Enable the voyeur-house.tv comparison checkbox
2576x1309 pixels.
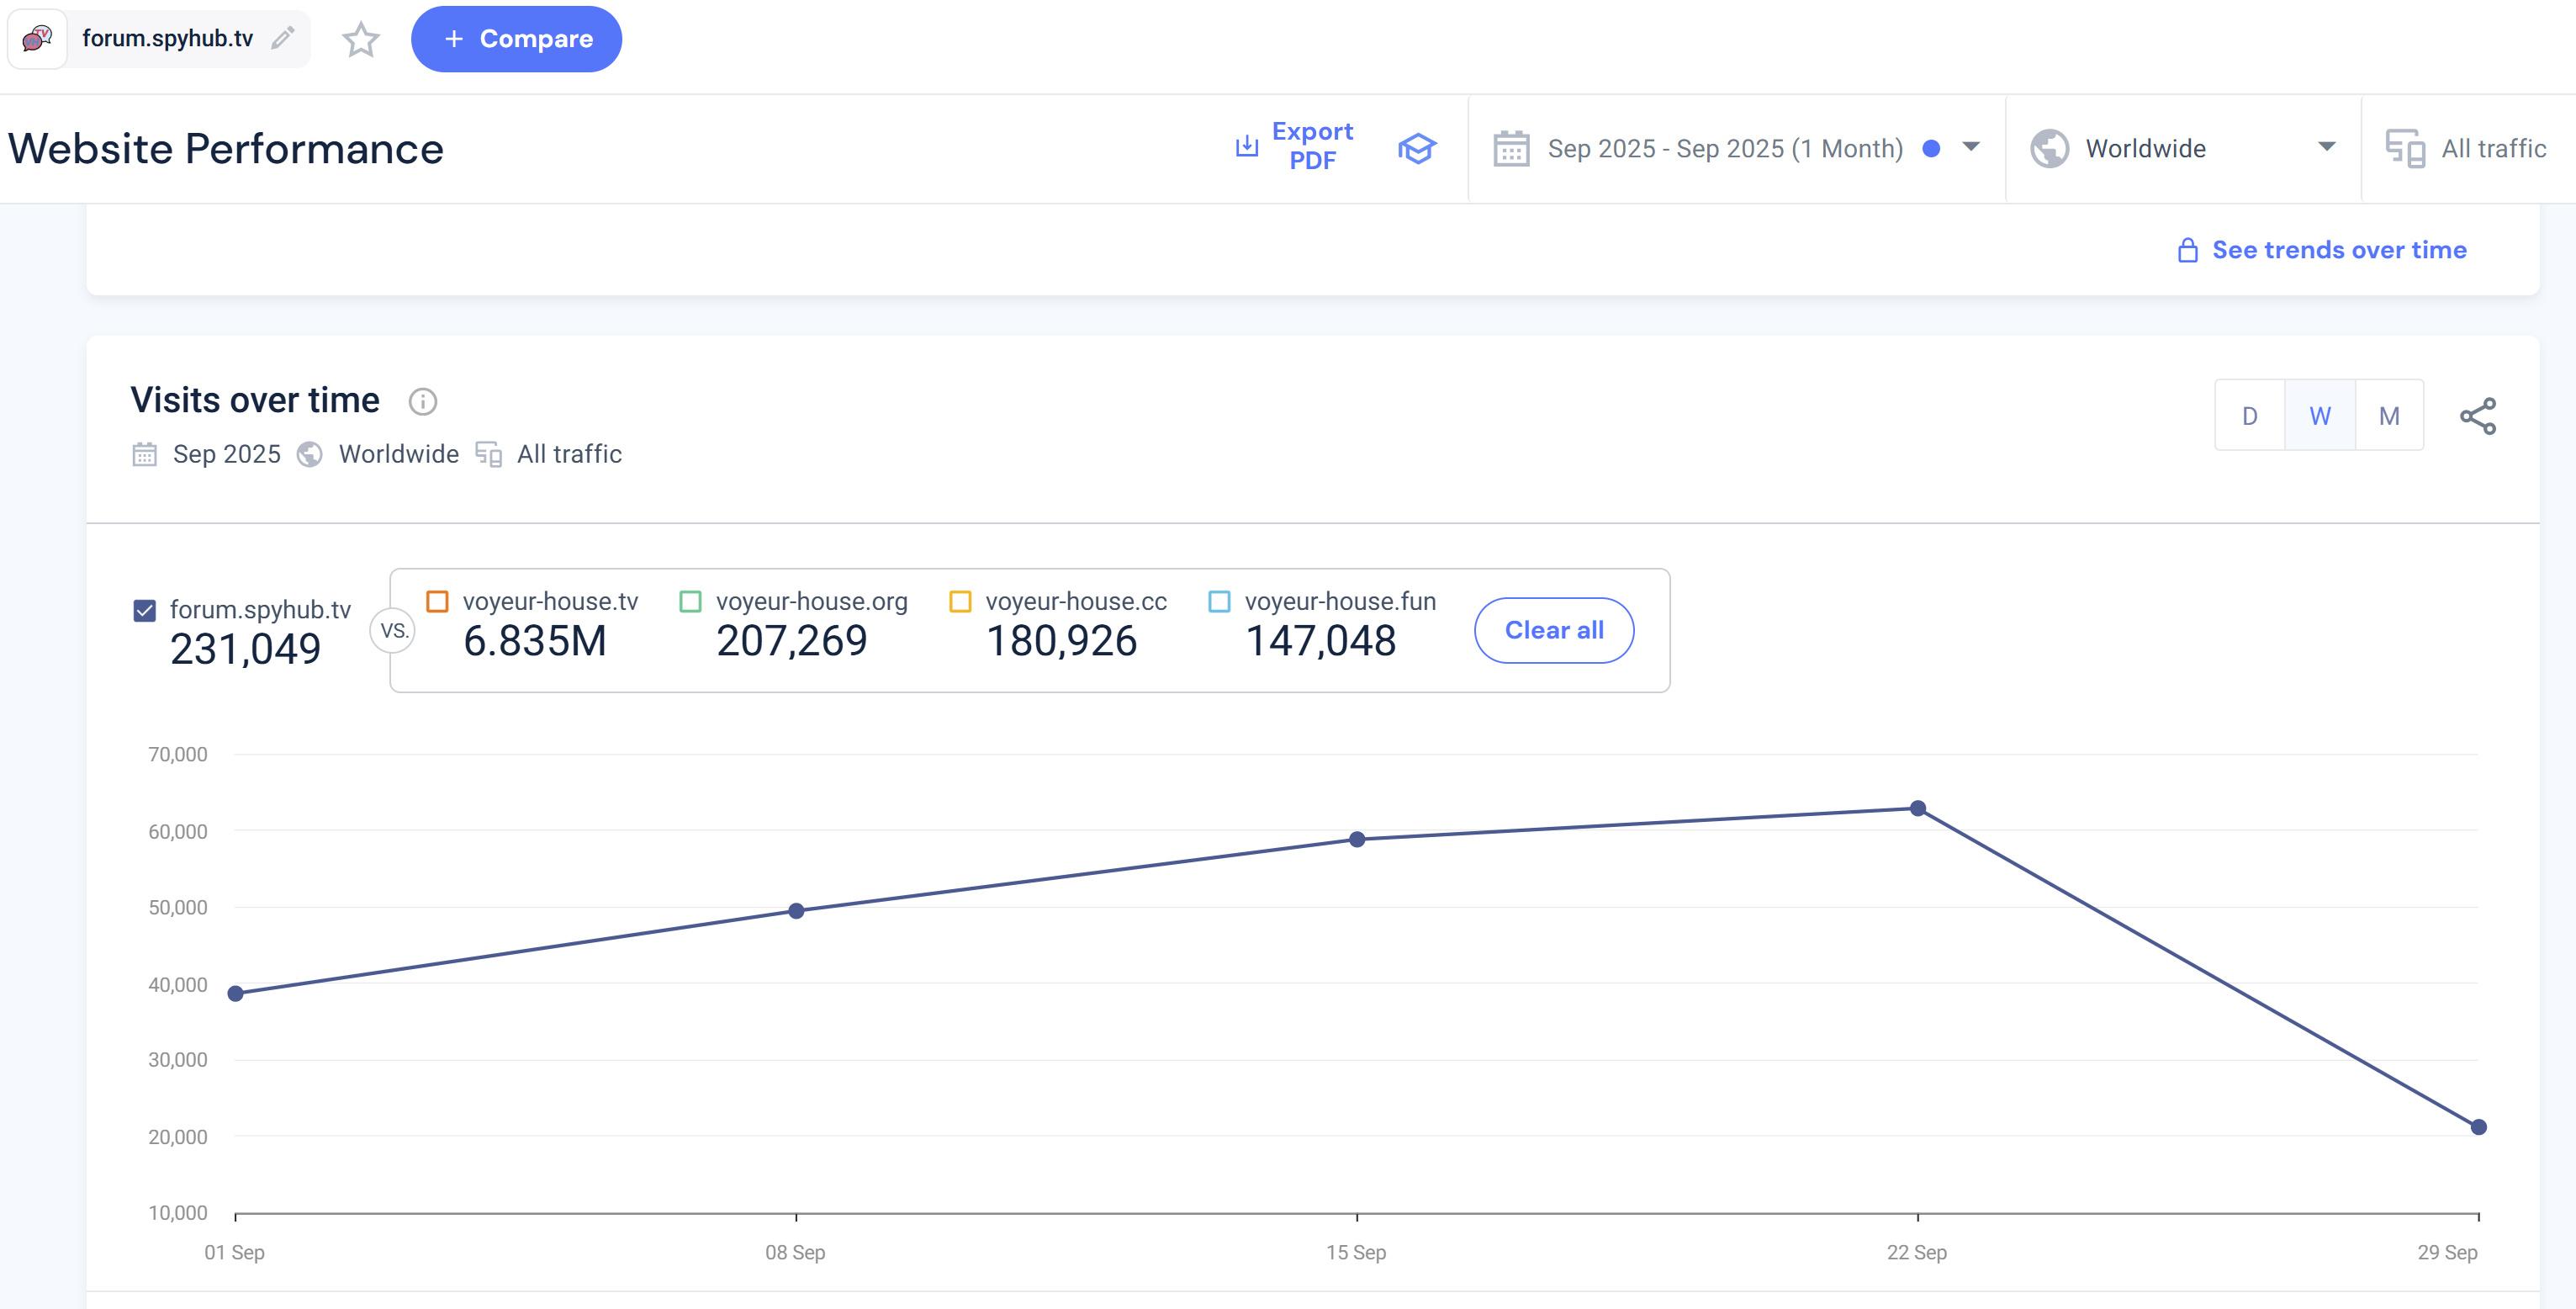437,601
